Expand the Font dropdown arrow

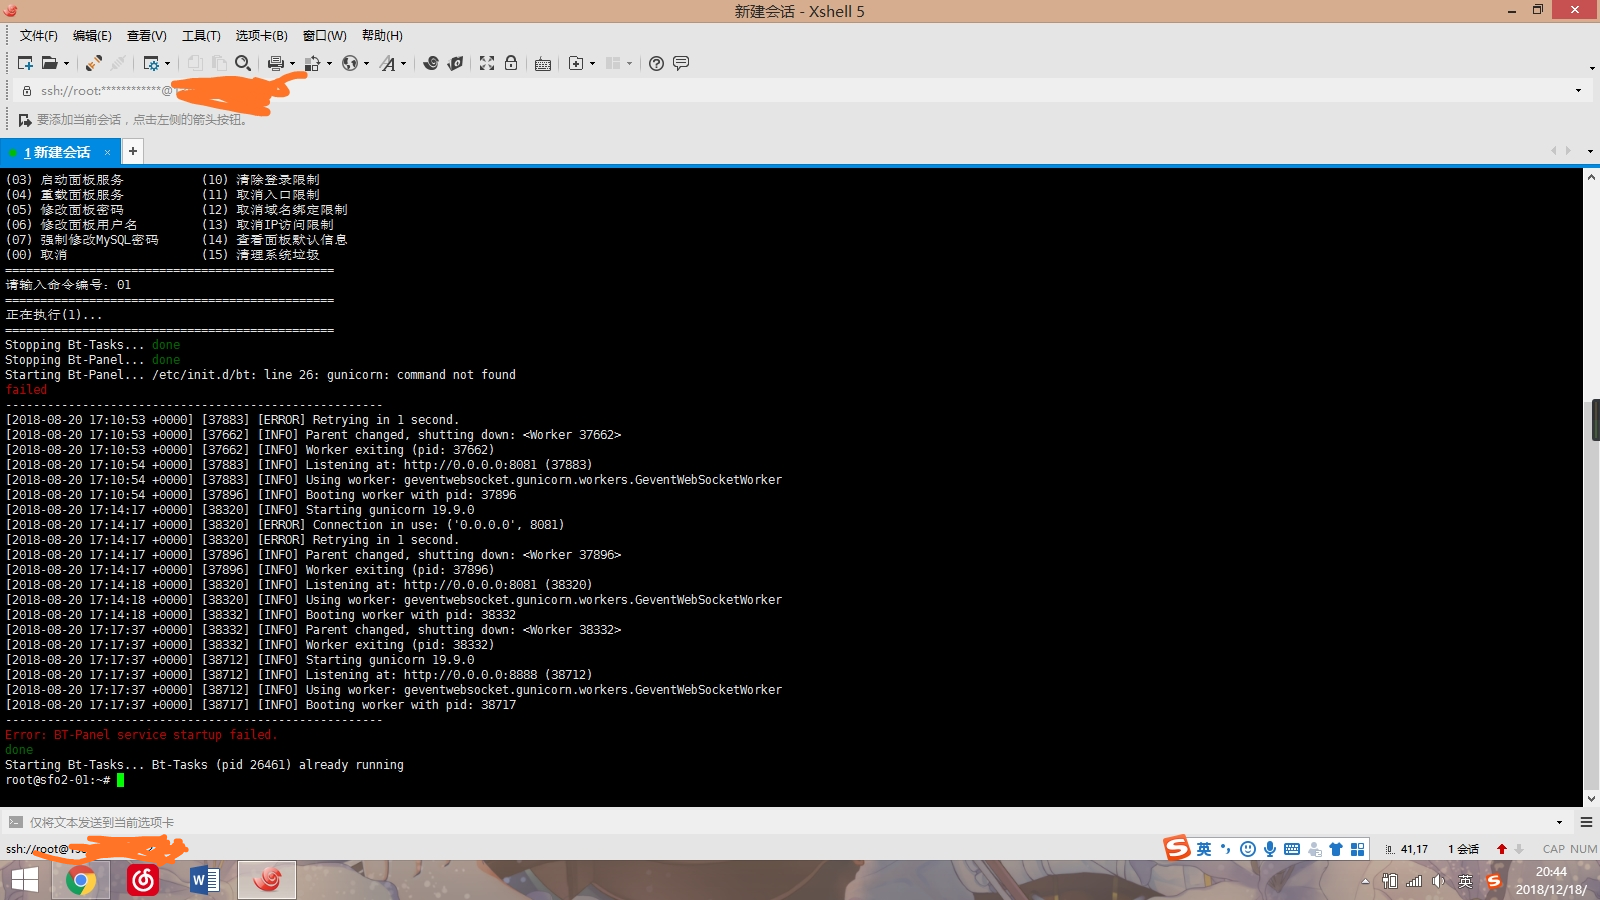coord(404,63)
